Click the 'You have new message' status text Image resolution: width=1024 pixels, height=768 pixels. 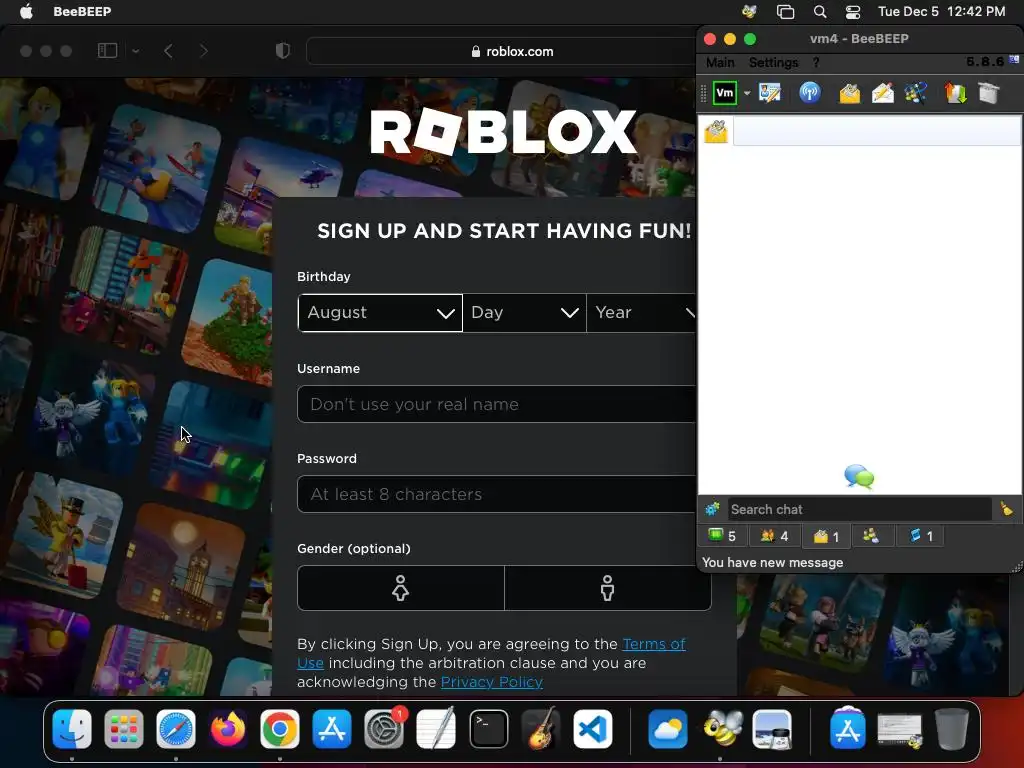coord(772,562)
